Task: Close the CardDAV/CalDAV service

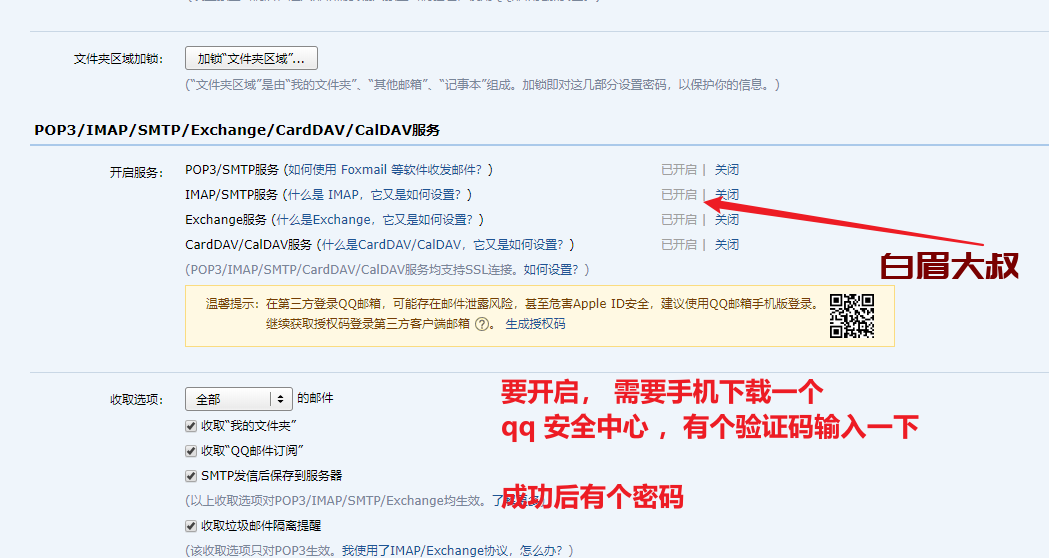Action: pos(727,245)
